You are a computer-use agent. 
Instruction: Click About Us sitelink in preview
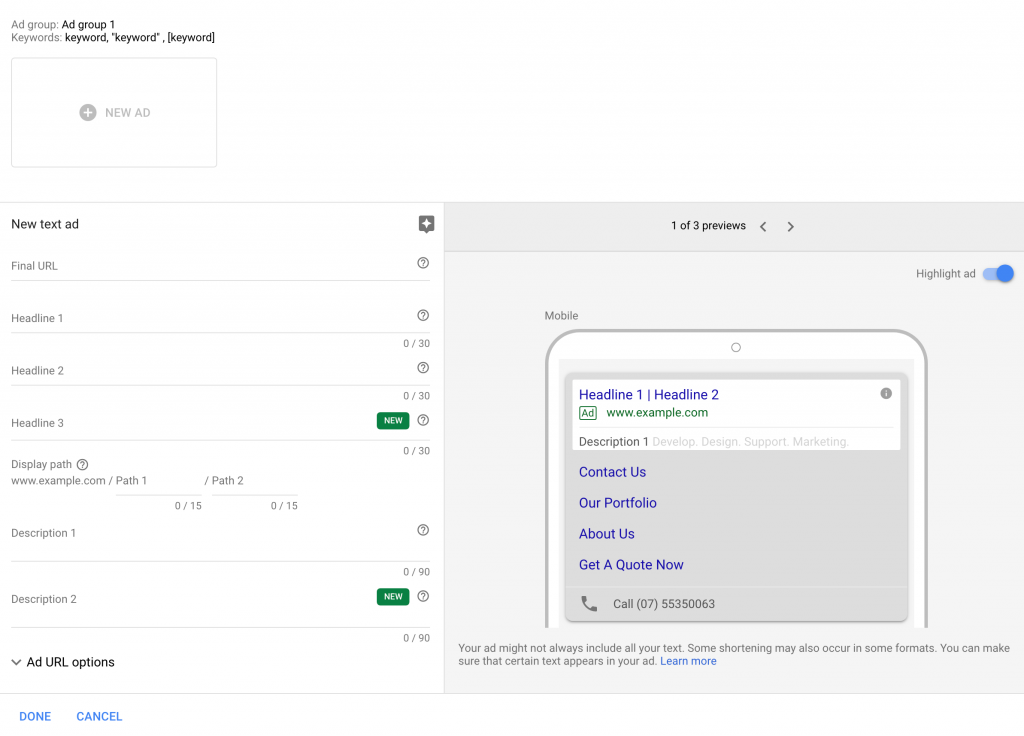click(607, 534)
